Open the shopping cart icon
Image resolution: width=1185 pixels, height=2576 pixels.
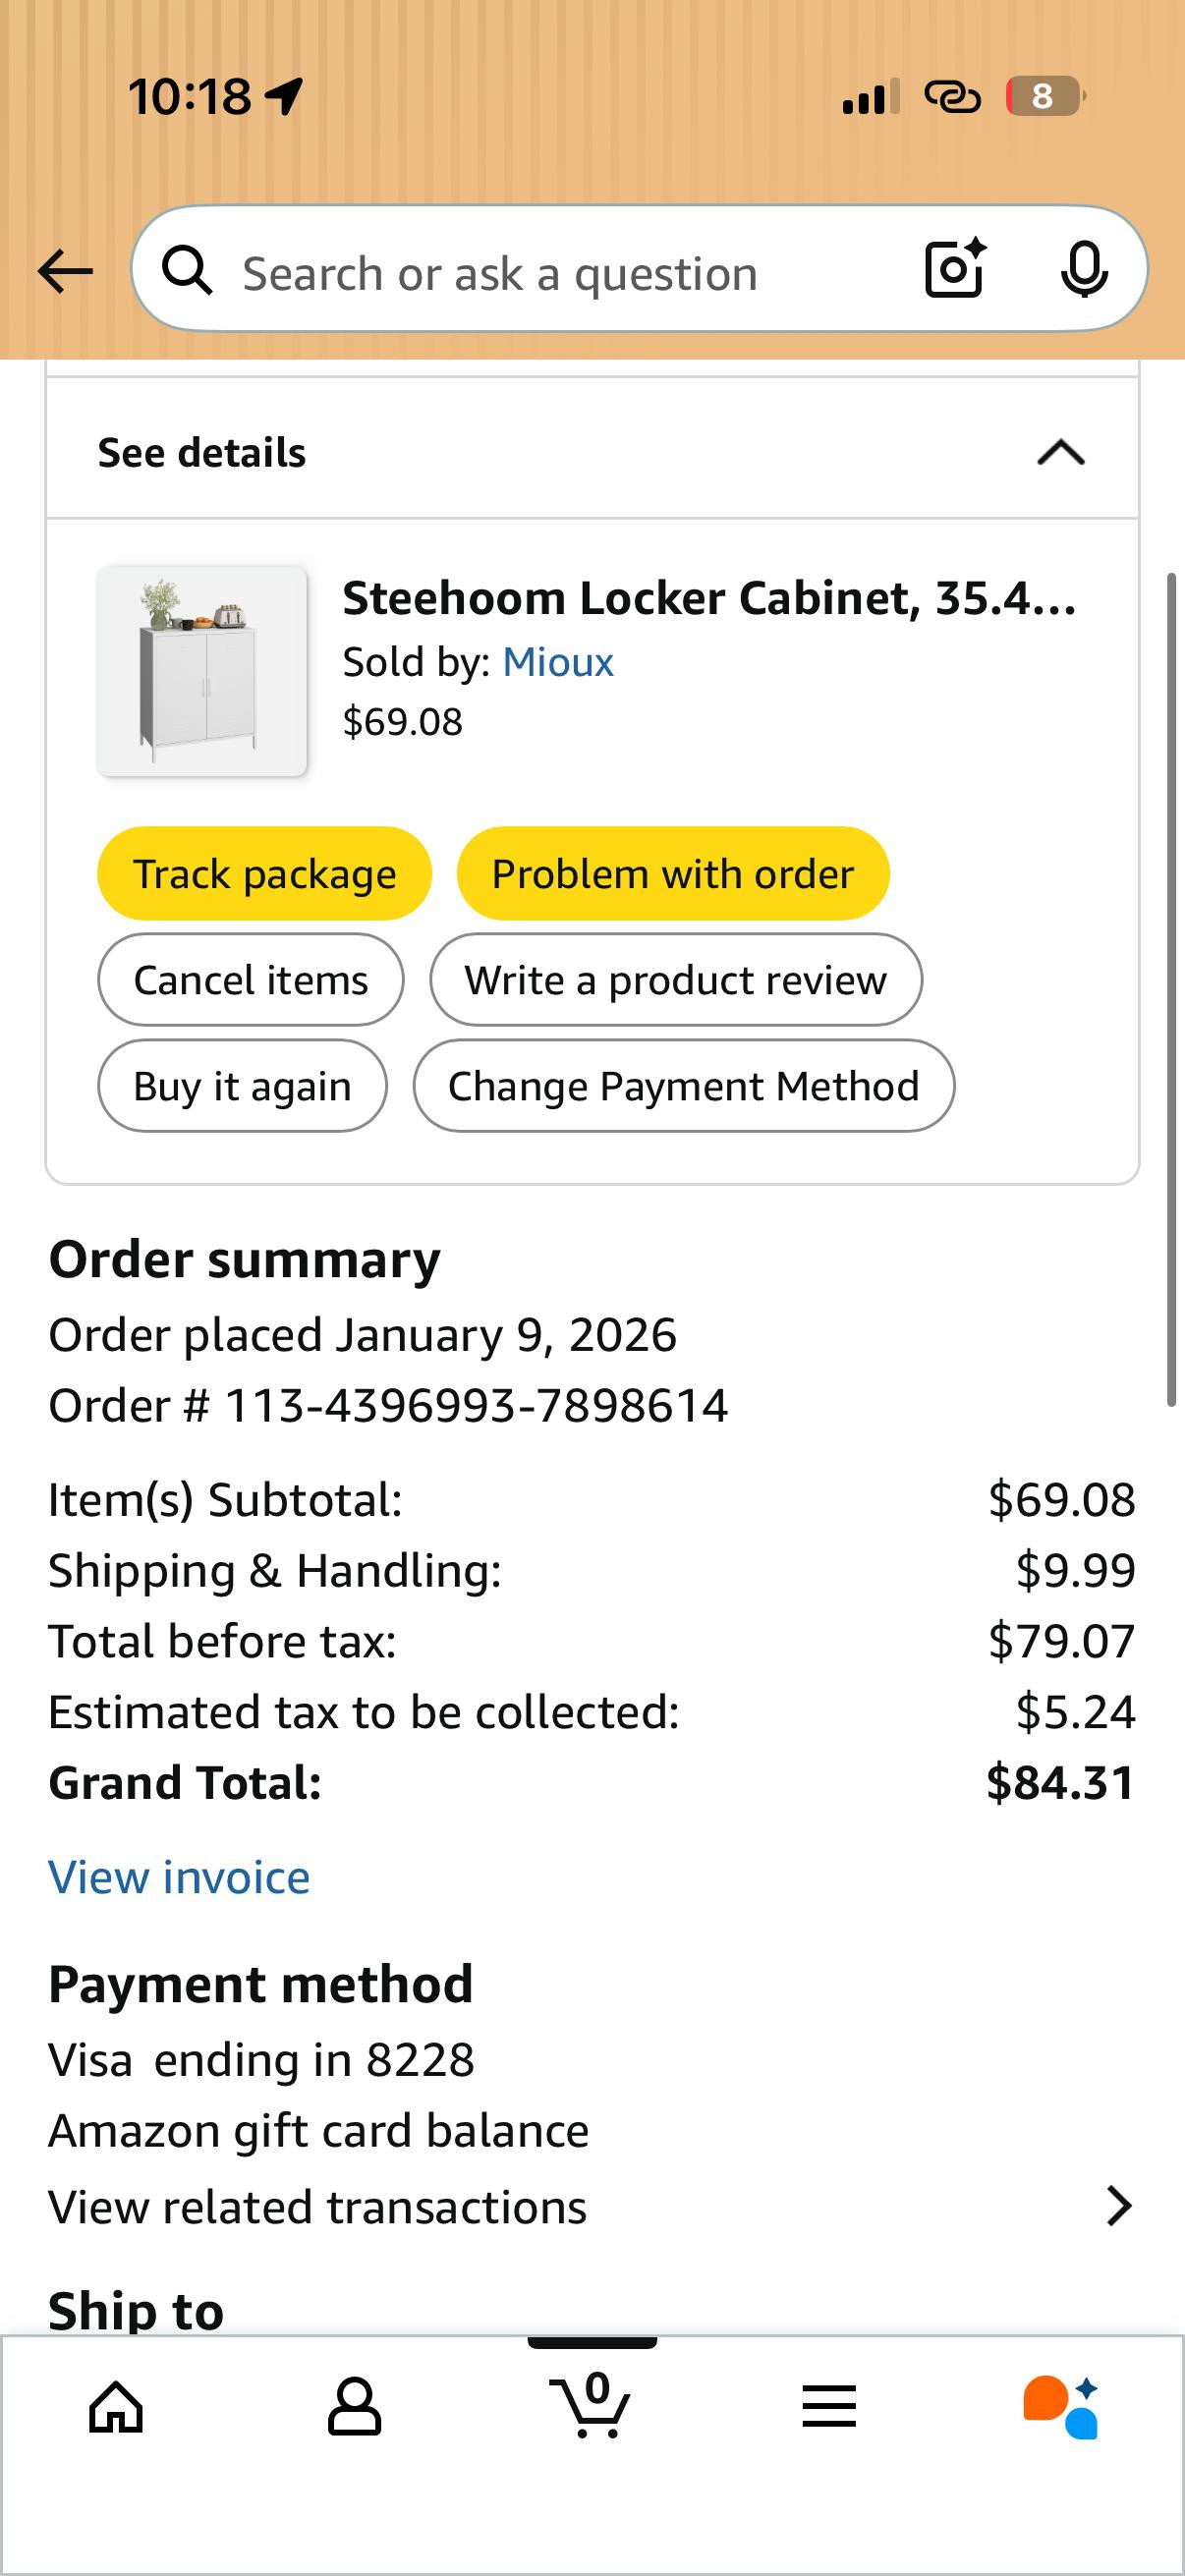coord(591,2404)
